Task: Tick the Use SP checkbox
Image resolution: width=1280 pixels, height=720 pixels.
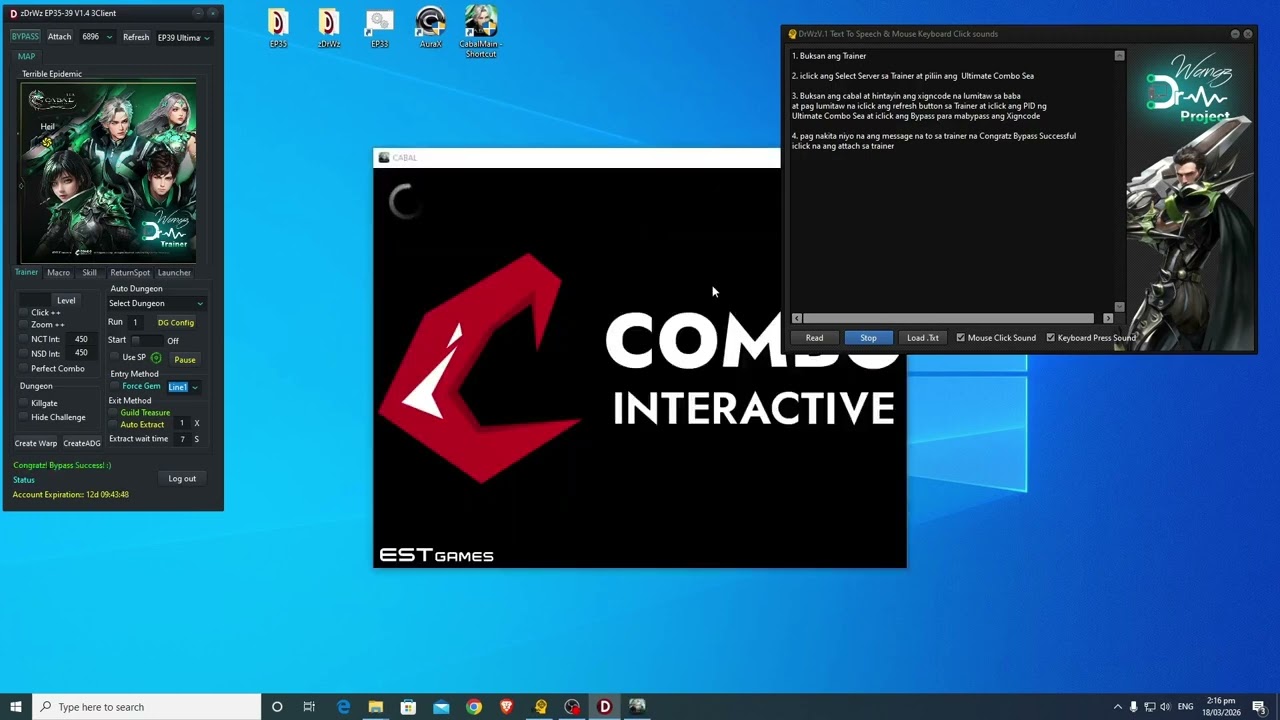Action: (x=114, y=357)
